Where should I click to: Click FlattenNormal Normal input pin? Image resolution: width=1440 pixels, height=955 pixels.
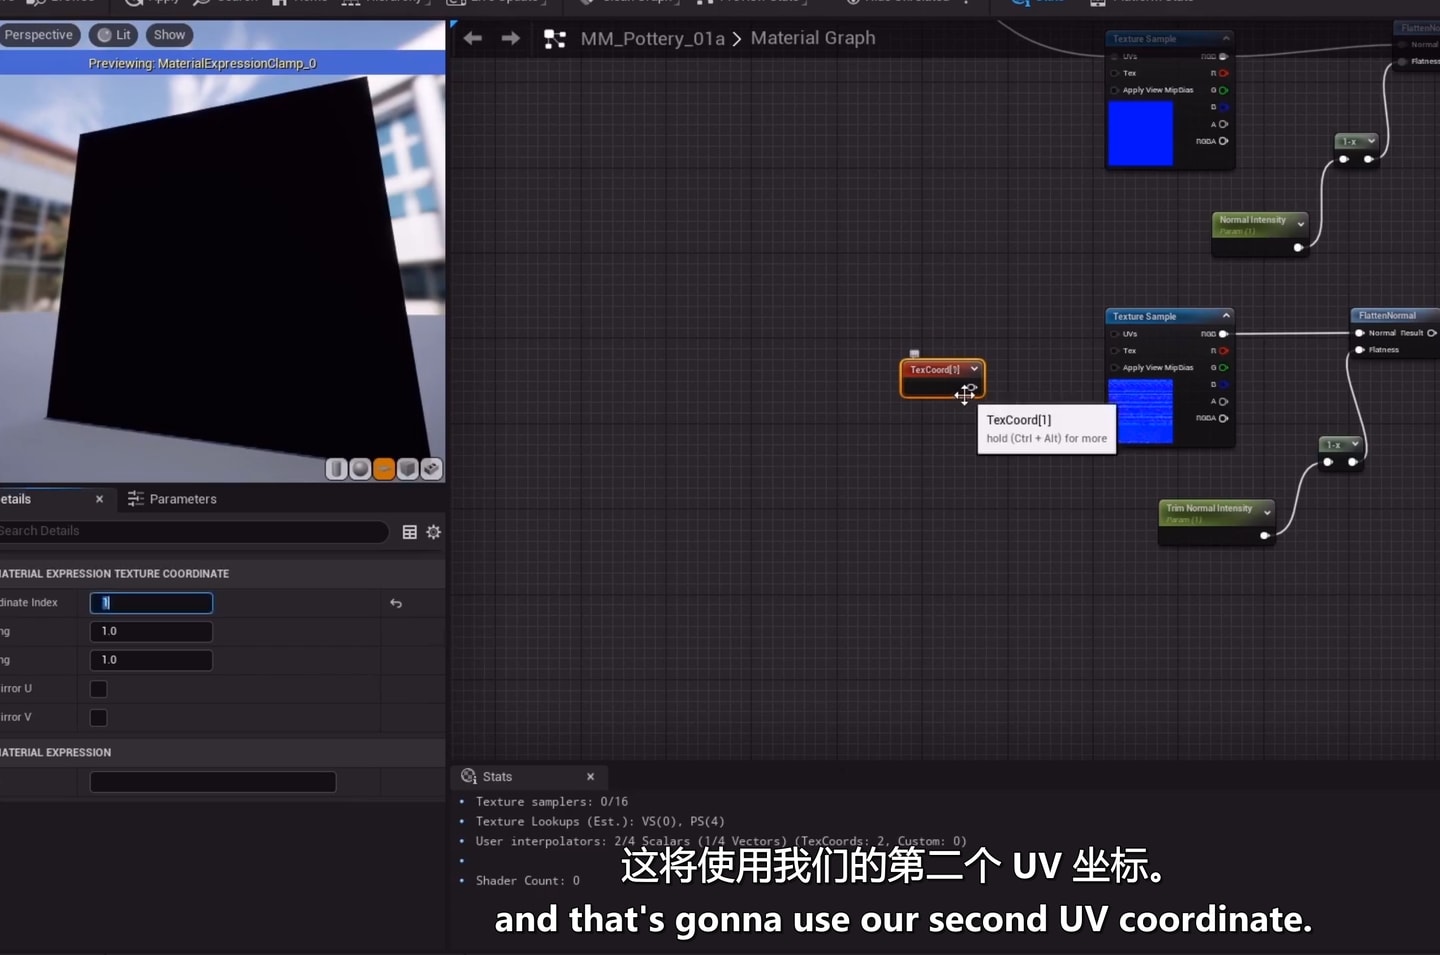point(1360,333)
